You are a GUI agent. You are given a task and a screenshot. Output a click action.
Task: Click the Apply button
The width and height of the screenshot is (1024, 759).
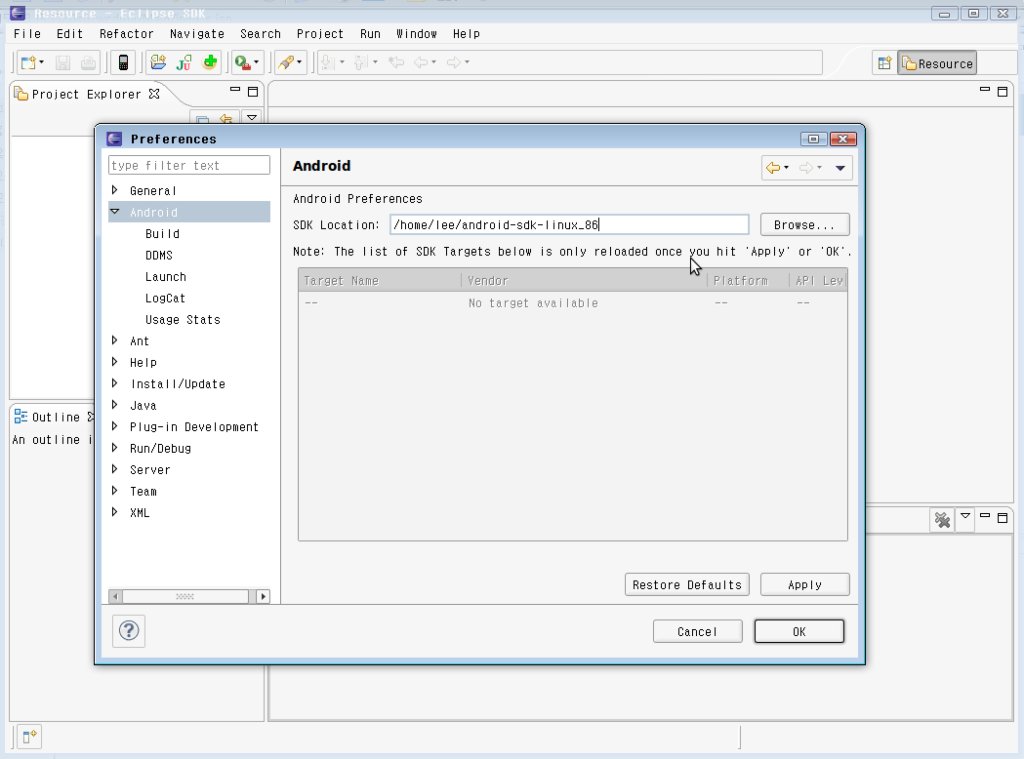tap(805, 585)
